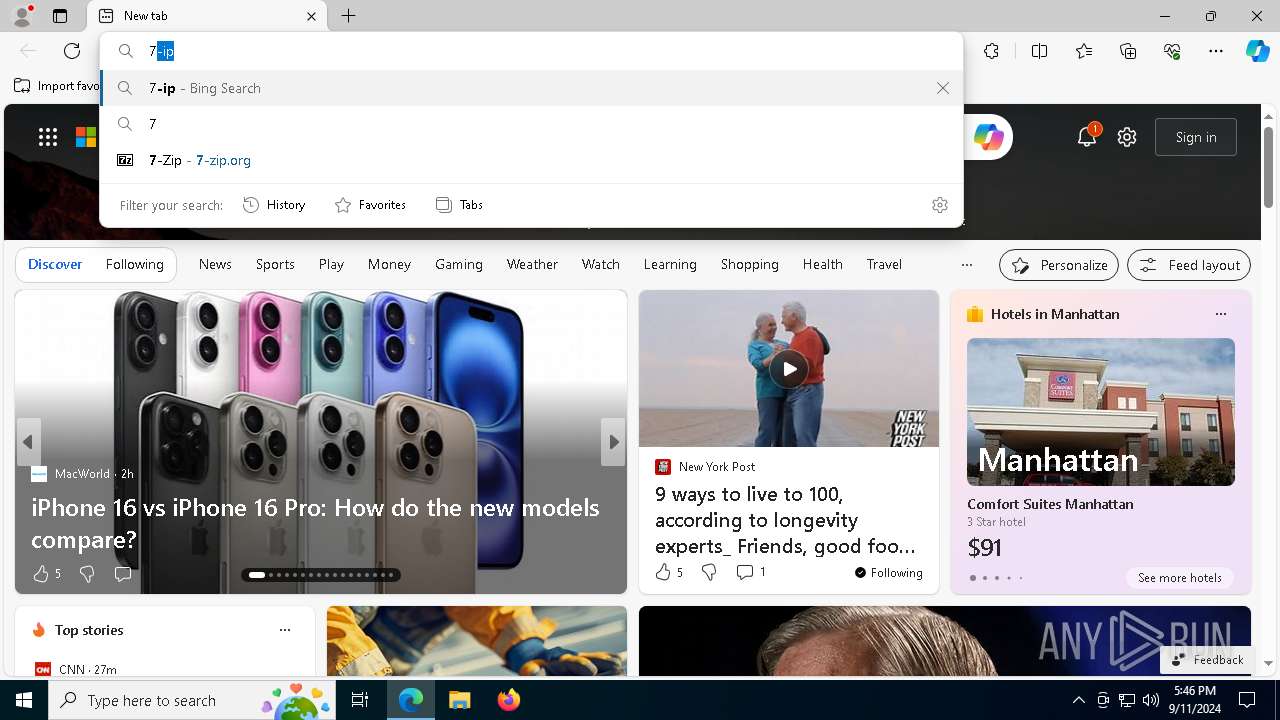Select the 7-ip Bing Search suggestion
This screenshot has width=1280, height=720.
pyautogui.click(x=531, y=88)
